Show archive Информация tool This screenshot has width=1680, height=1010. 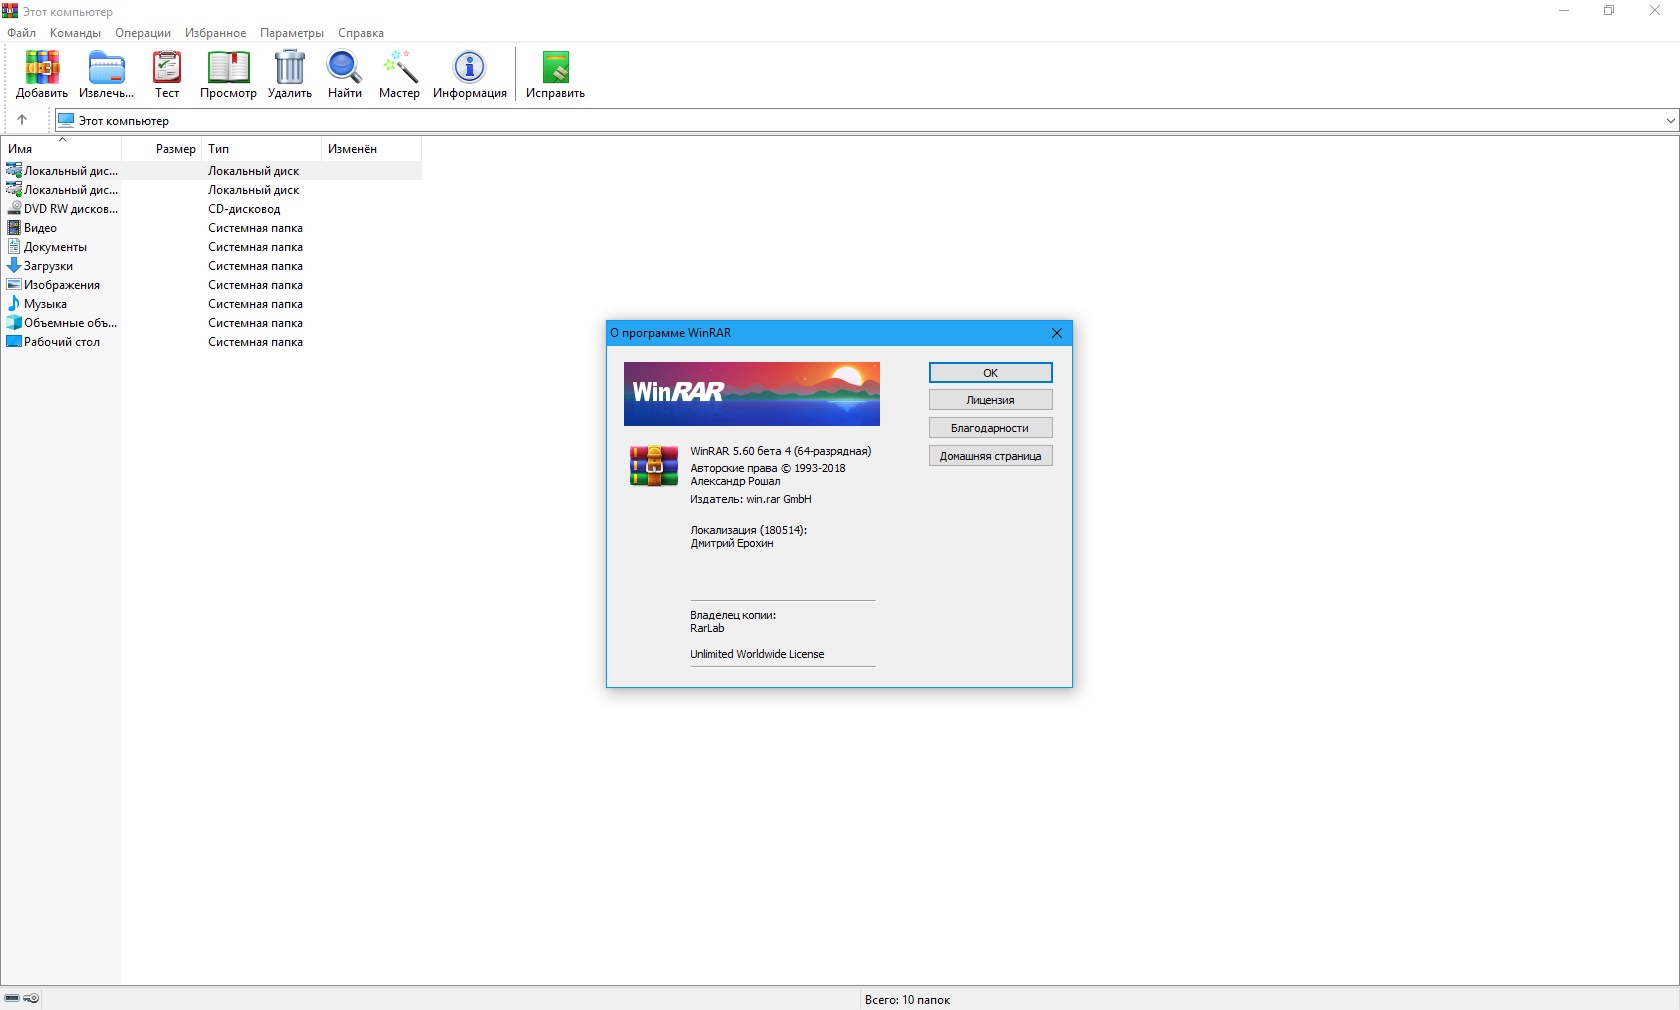tap(470, 75)
